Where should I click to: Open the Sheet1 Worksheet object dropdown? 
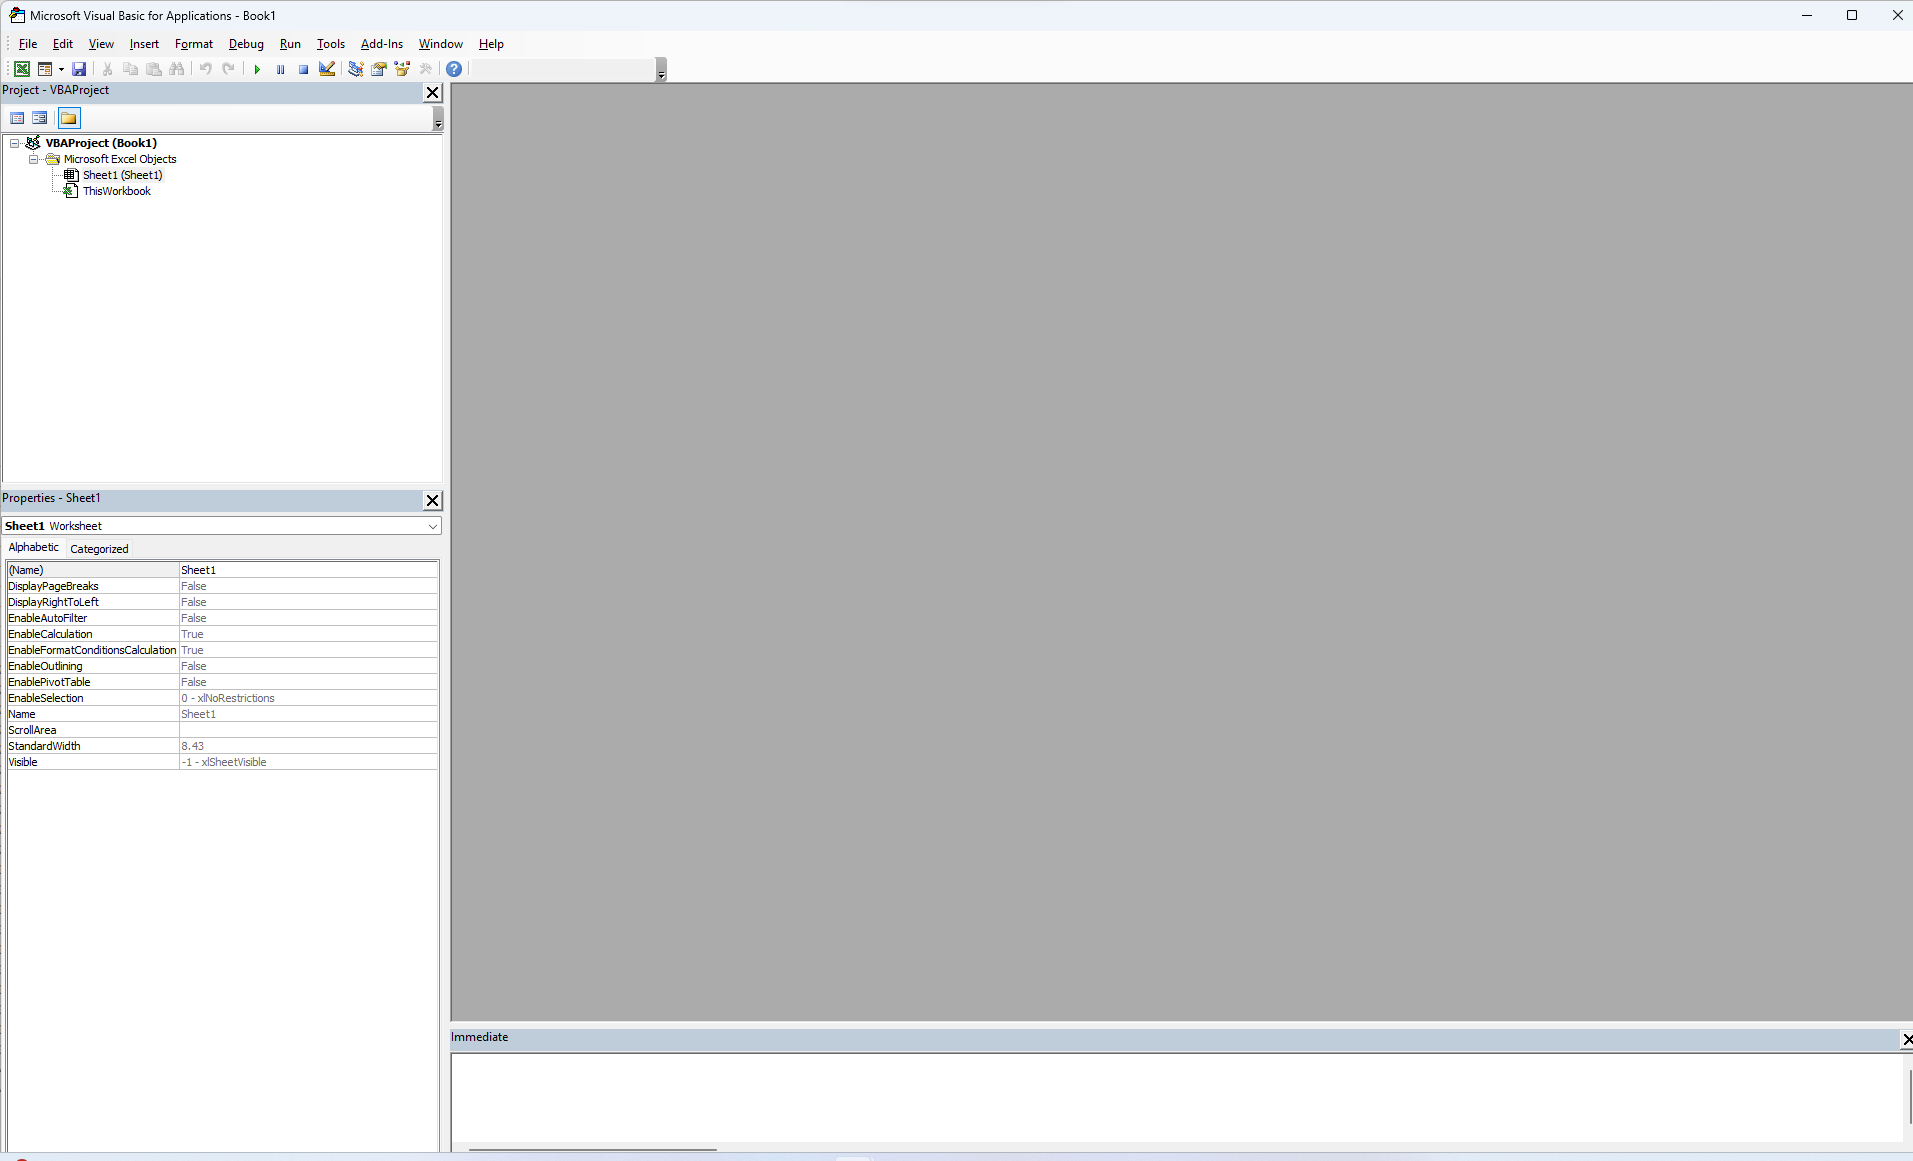(432, 526)
